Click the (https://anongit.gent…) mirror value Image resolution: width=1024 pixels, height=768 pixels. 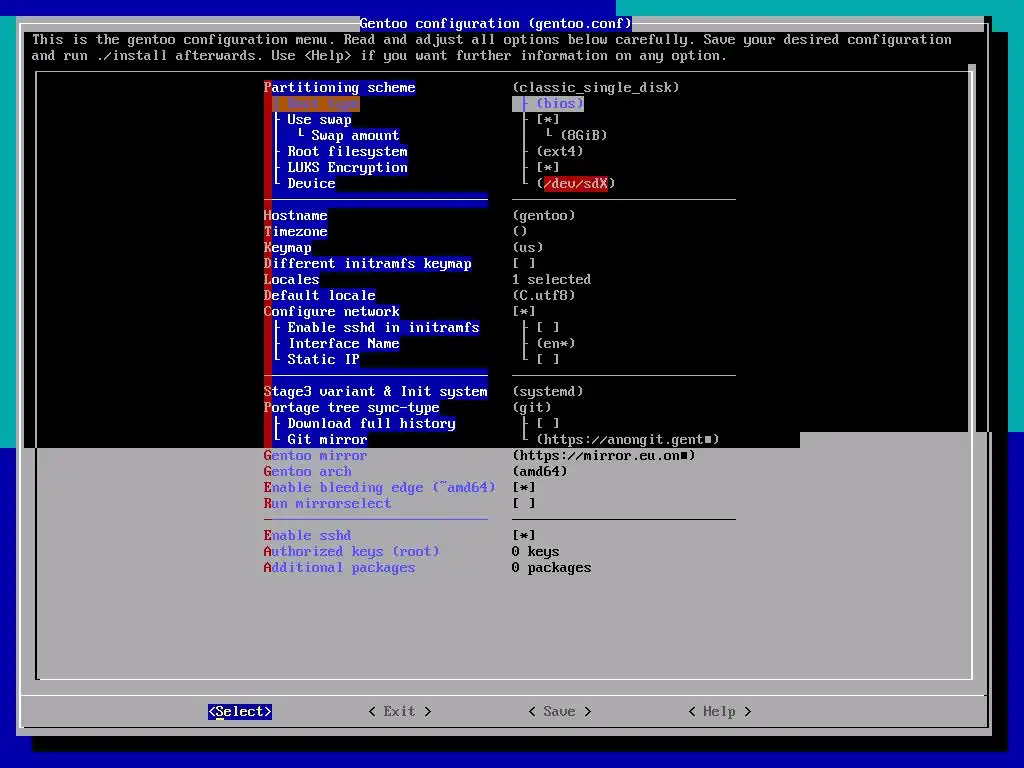coord(628,440)
